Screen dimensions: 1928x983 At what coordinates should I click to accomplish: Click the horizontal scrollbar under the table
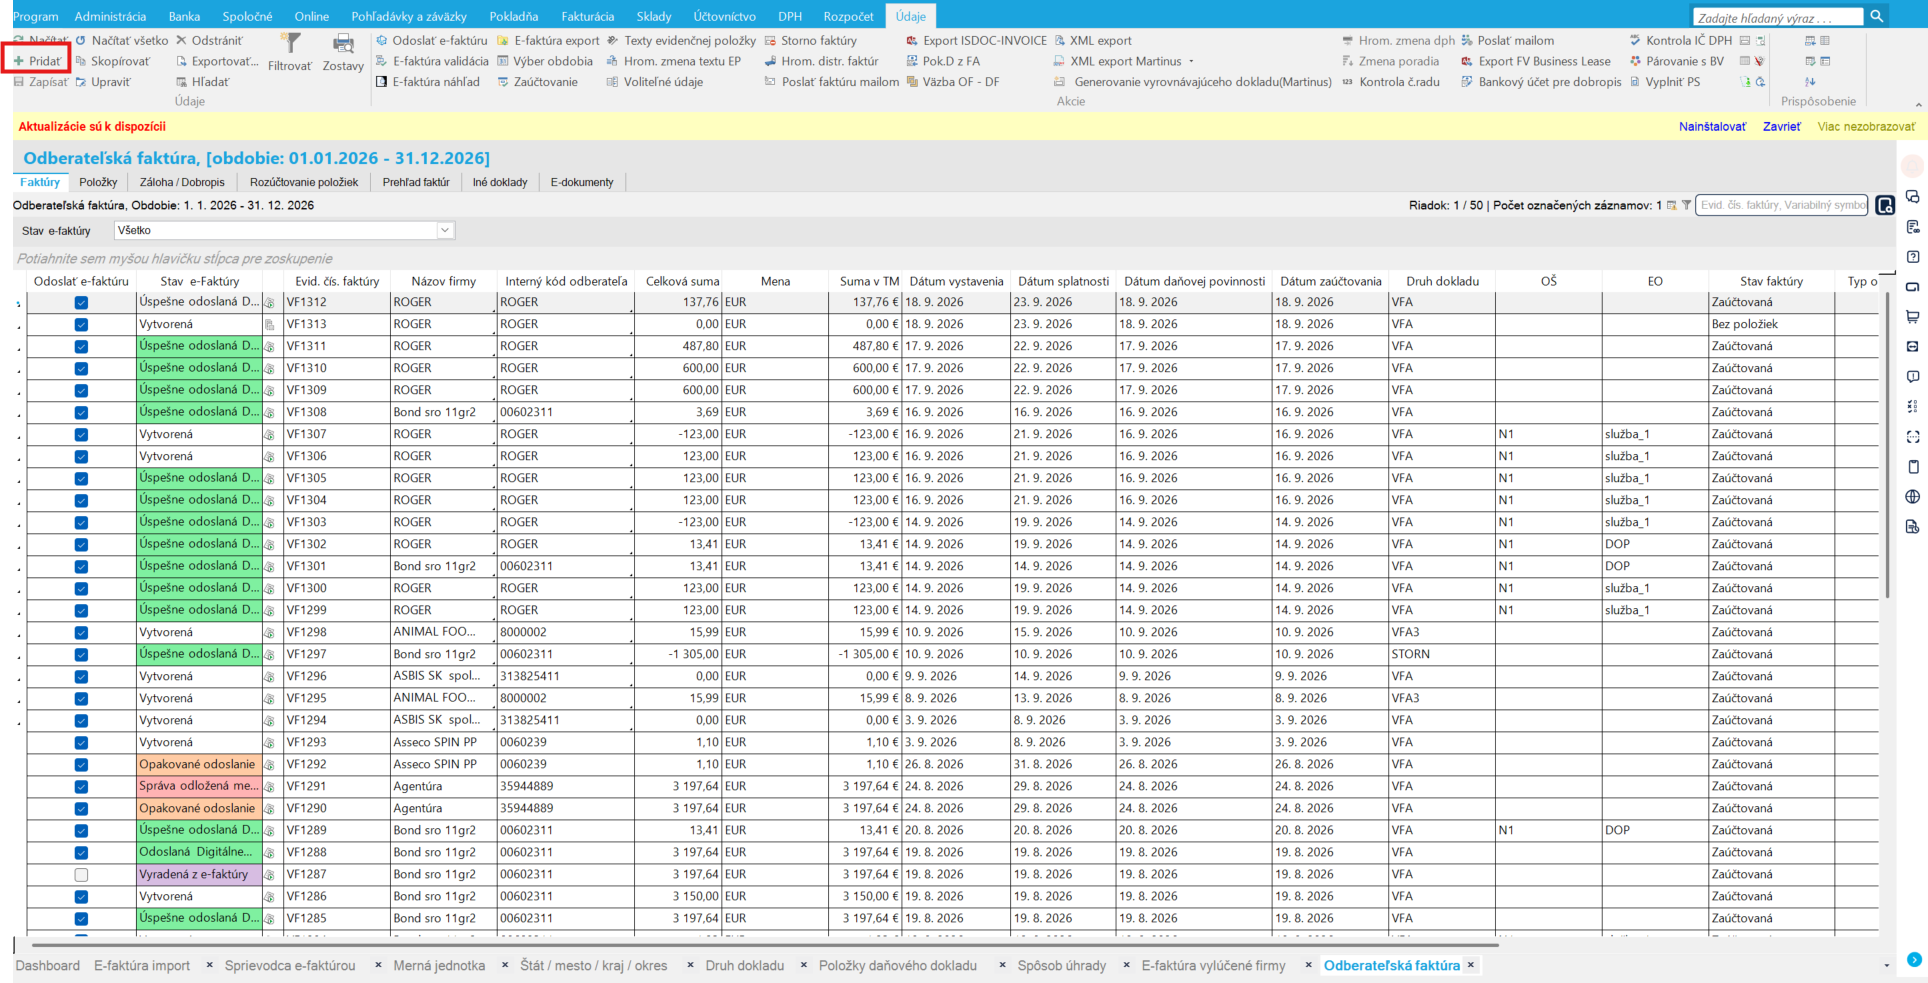click(x=765, y=944)
